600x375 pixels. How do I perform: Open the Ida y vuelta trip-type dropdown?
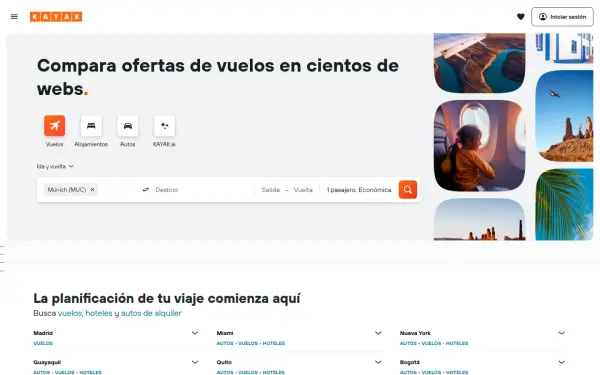55,166
